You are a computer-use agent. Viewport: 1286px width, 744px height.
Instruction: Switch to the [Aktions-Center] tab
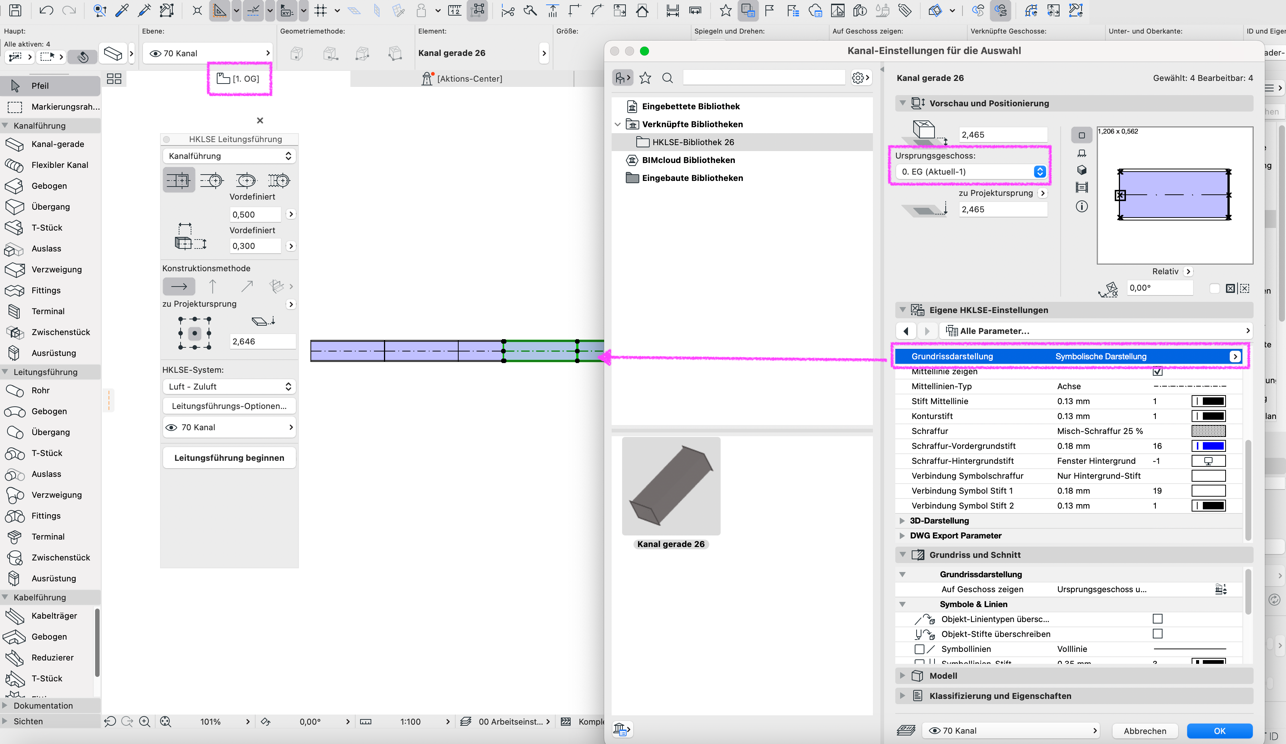point(462,79)
